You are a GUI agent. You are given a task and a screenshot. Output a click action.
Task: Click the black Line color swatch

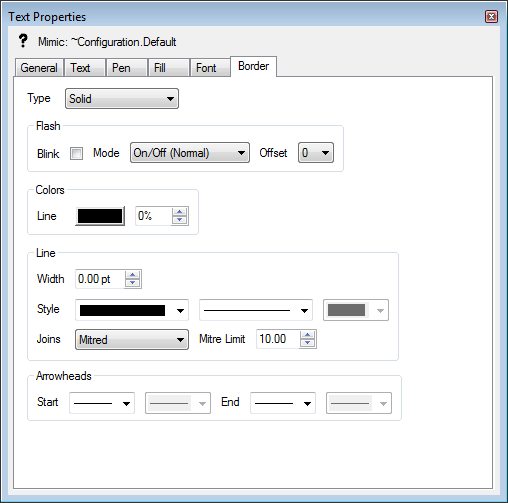[x=100, y=216]
